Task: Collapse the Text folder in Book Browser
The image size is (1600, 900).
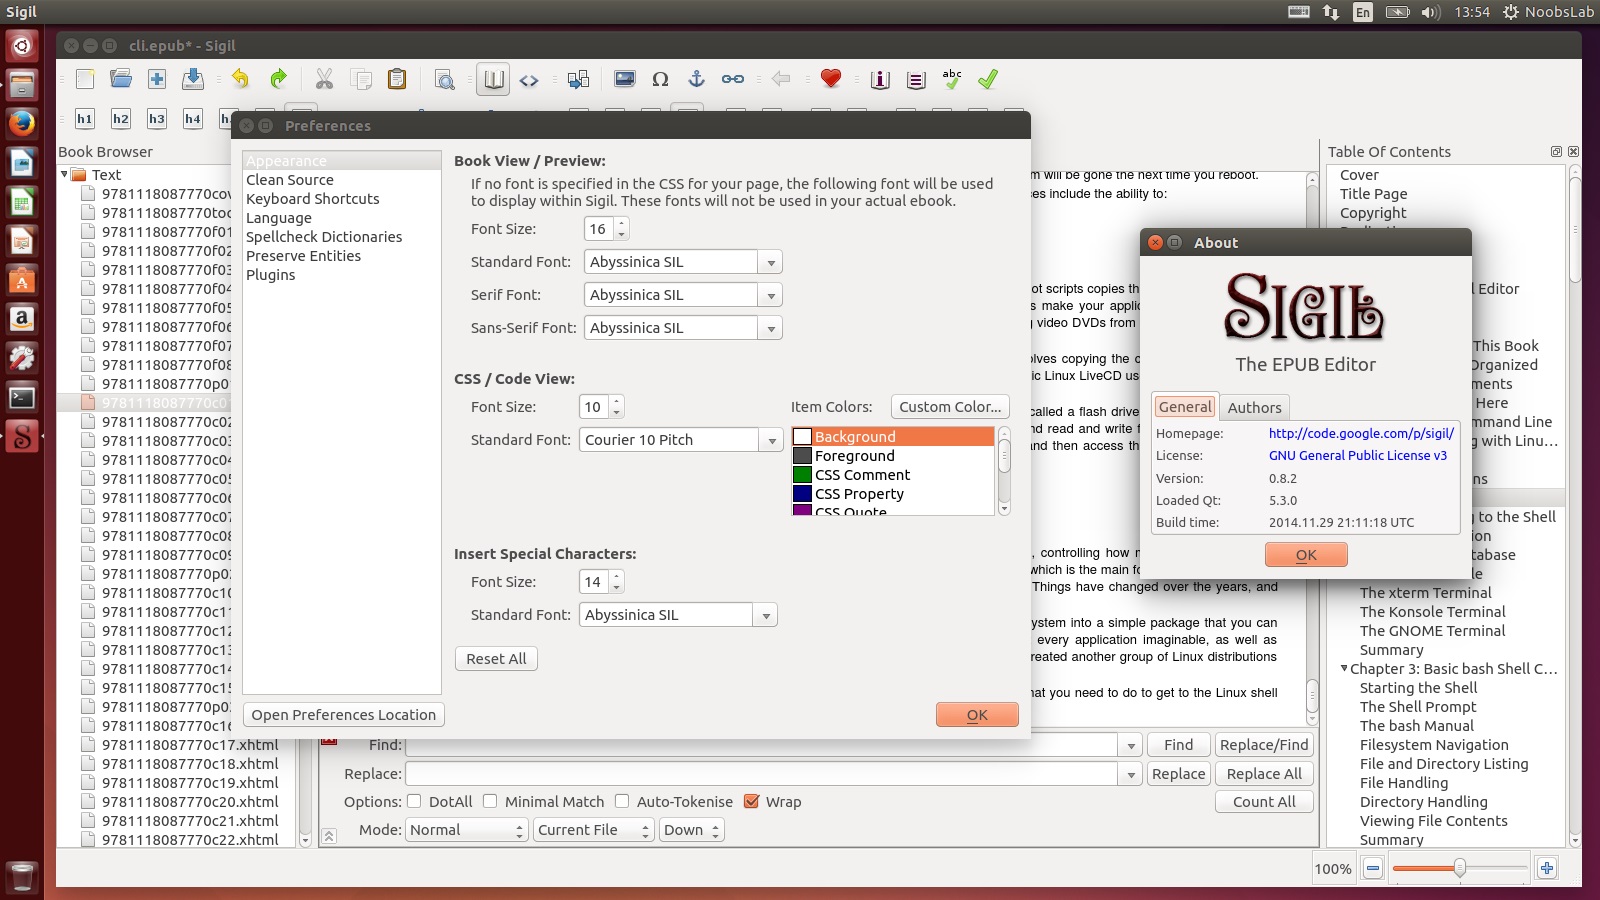Action: pos(65,174)
